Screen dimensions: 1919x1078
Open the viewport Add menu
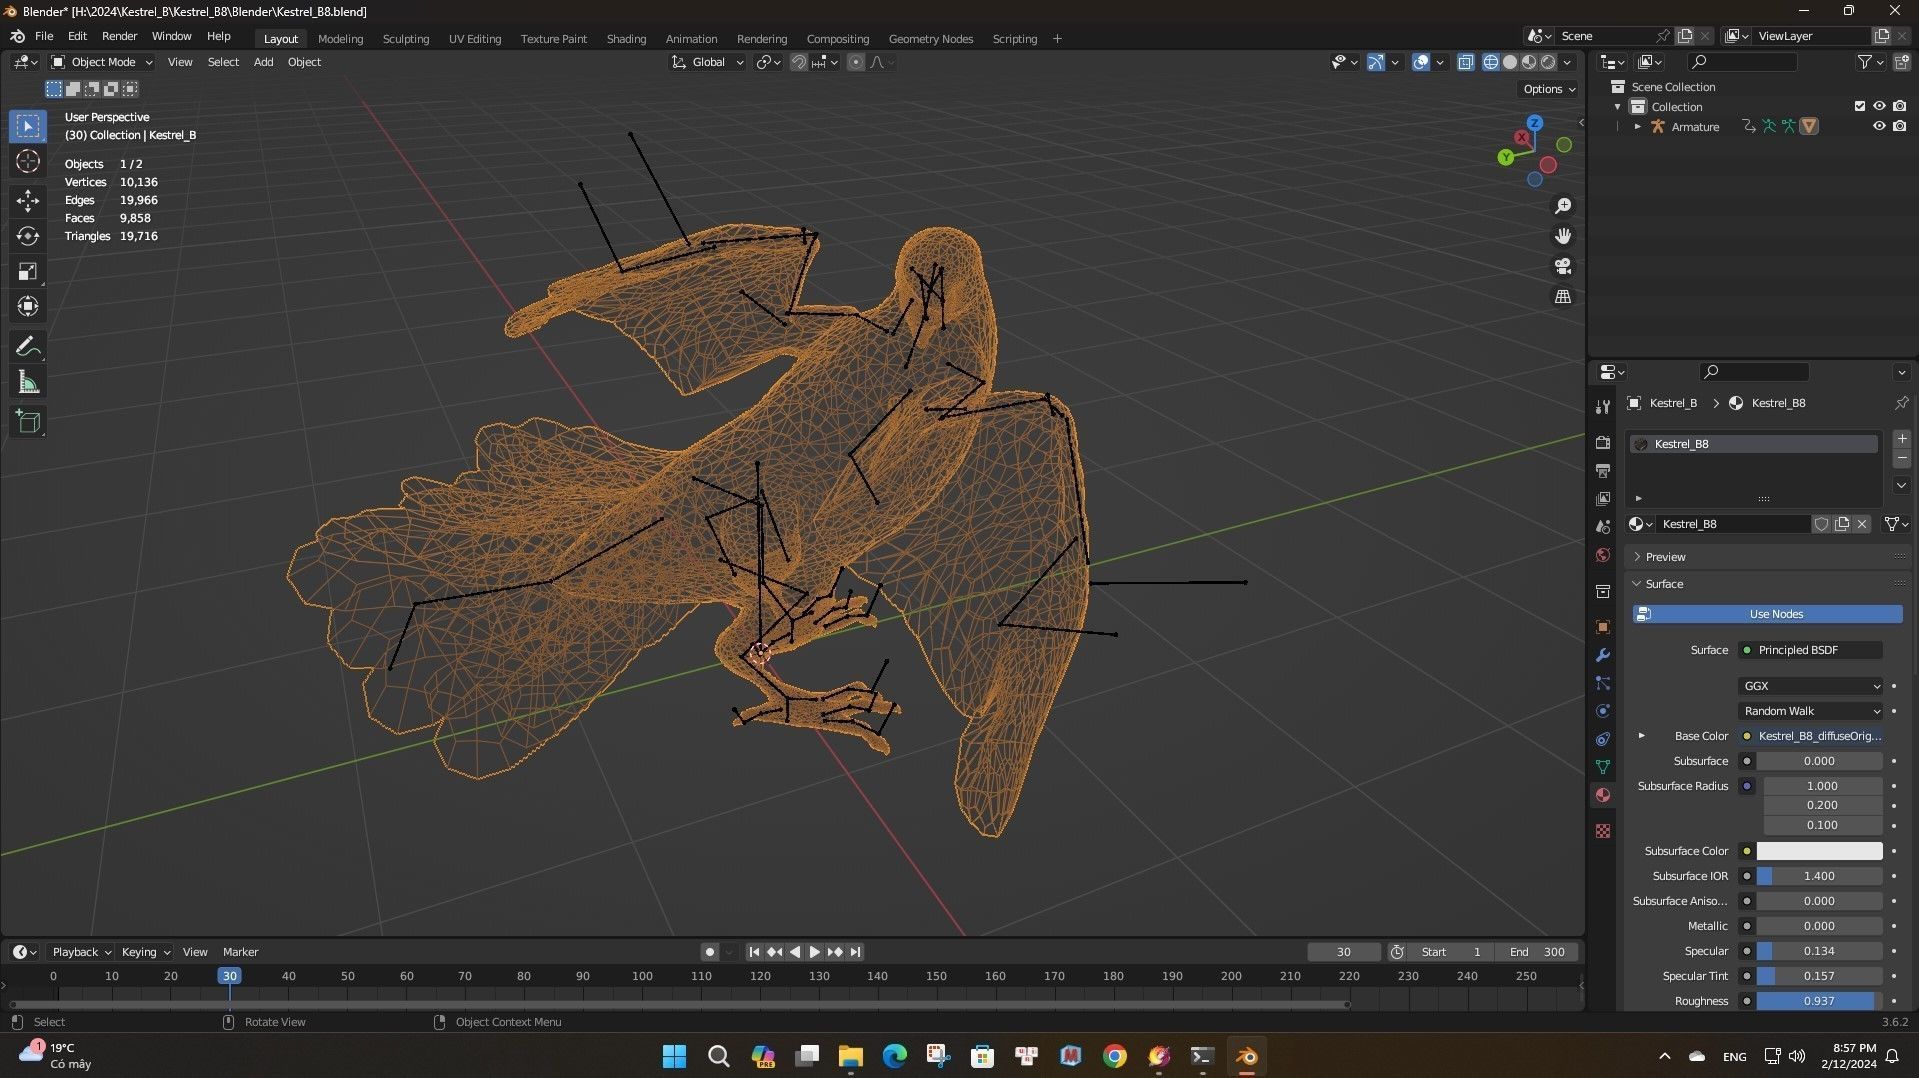click(263, 62)
